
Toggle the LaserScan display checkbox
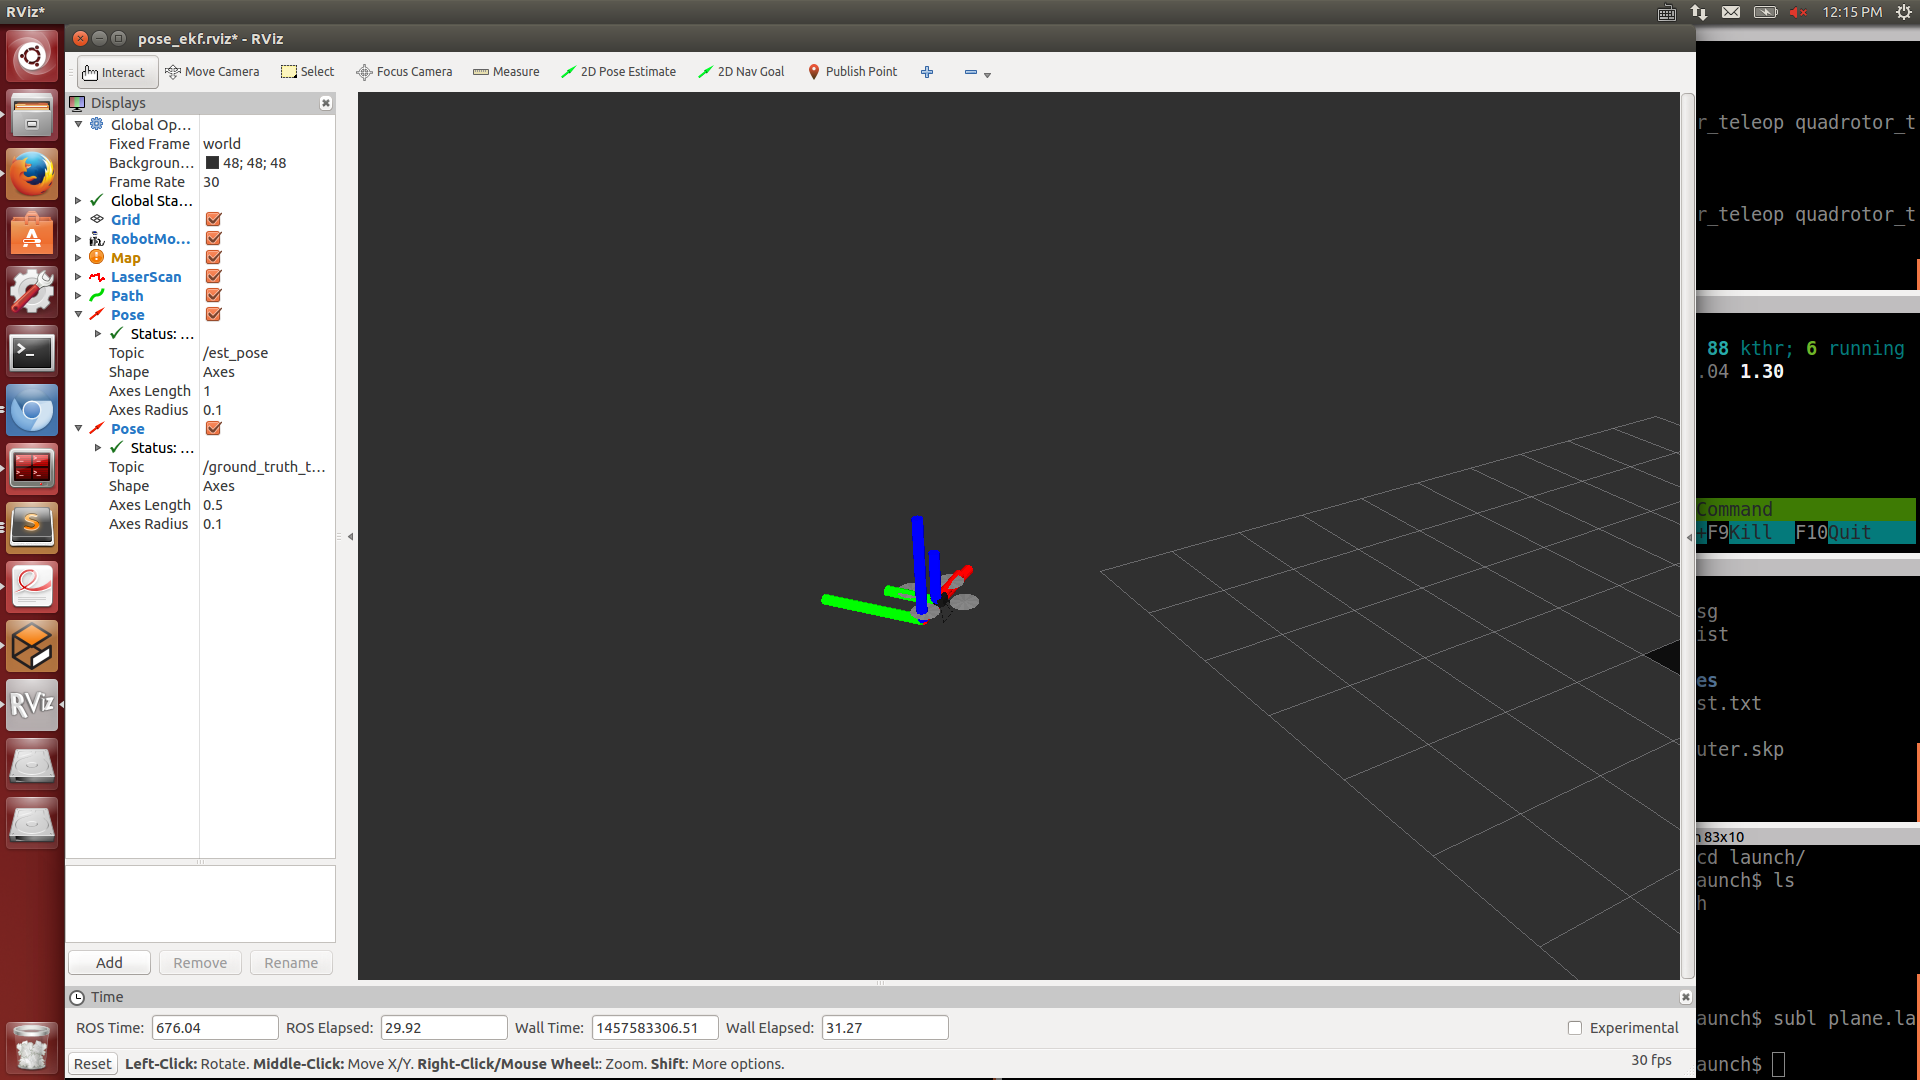(x=213, y=276)
